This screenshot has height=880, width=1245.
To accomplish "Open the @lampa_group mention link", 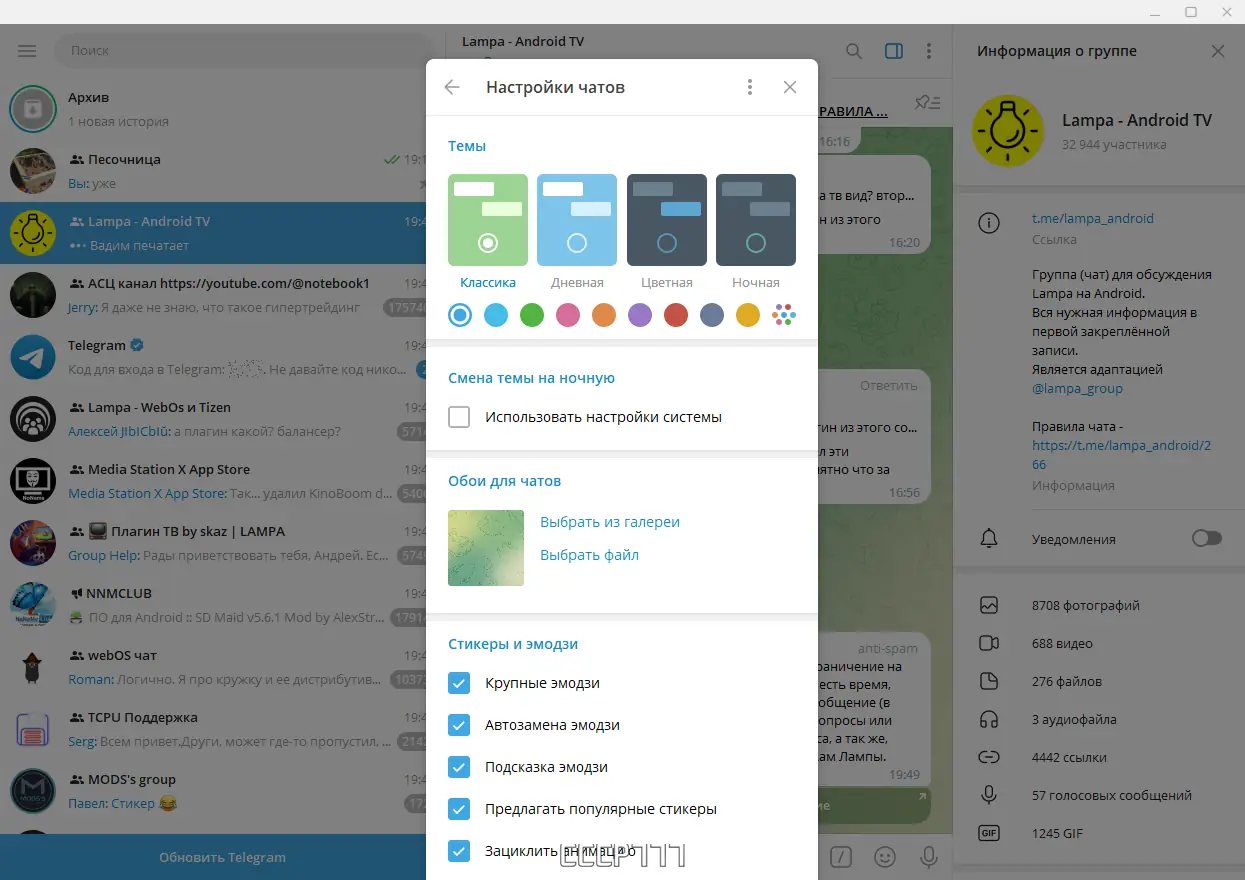I will pos(1077,388).
